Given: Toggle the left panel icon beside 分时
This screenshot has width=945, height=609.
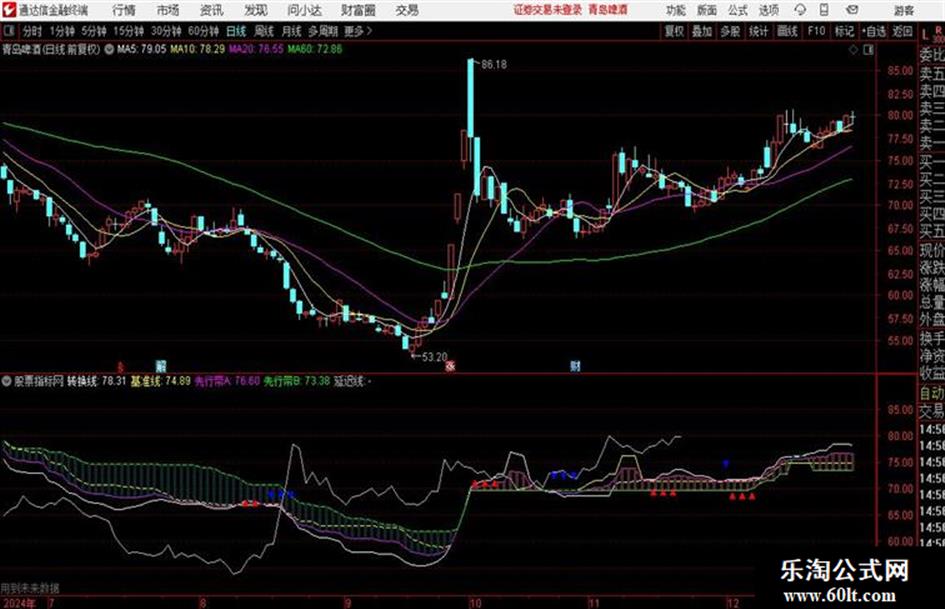Looking at the screenshot, I should (x=8, y=31).
